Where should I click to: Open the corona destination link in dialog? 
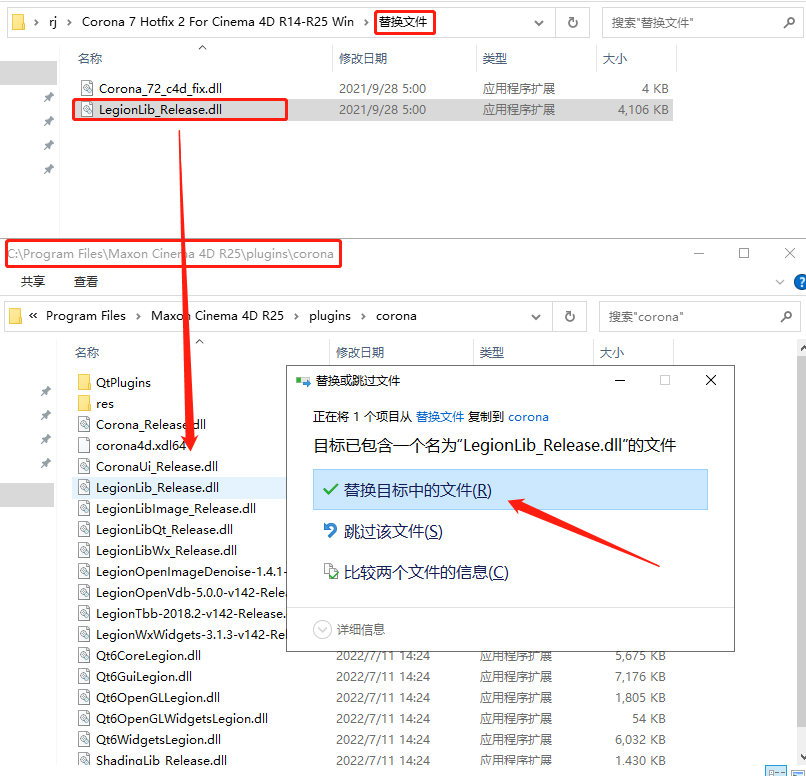click(x=528, y=417)
